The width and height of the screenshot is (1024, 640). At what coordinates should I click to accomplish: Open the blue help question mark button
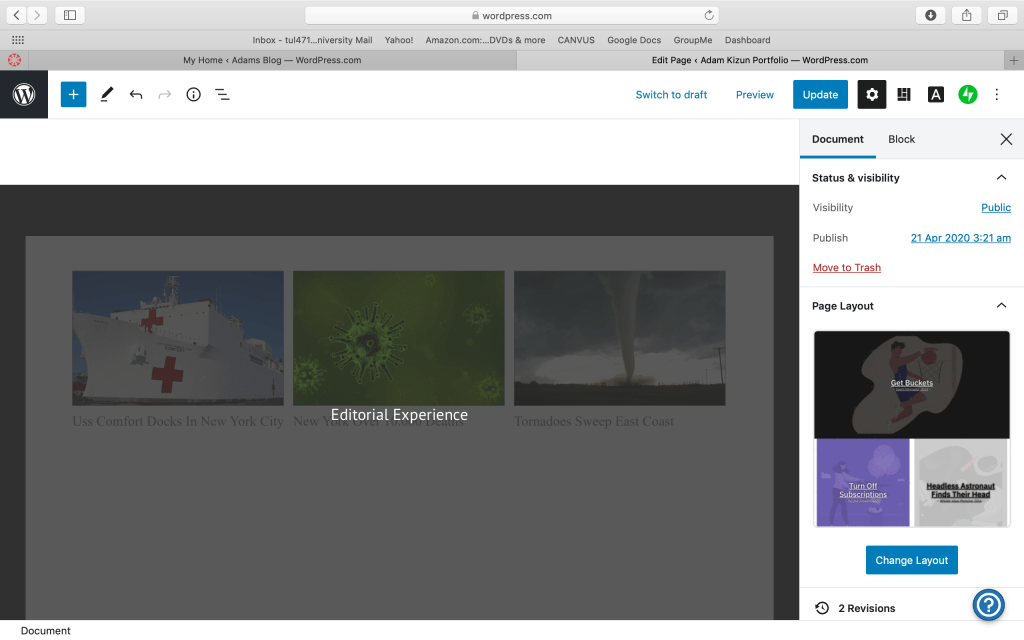pos(988,604)
